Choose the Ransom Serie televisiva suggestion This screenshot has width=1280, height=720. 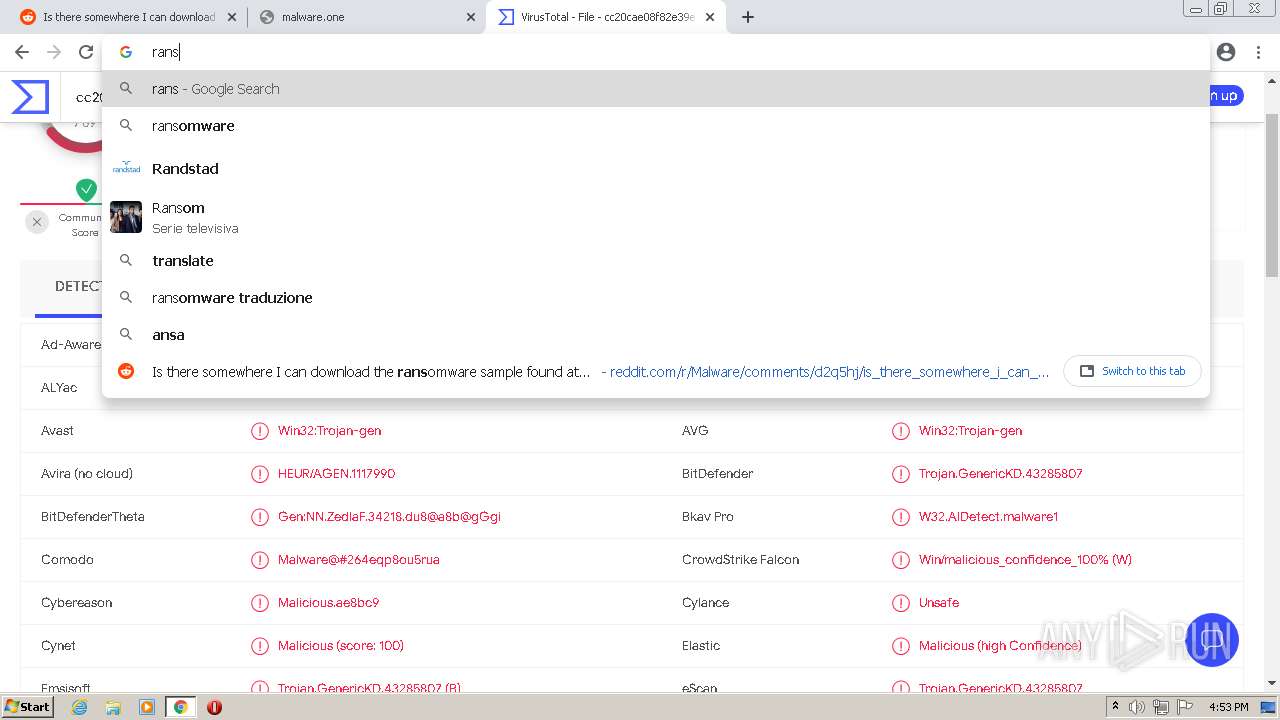point(656,217)
